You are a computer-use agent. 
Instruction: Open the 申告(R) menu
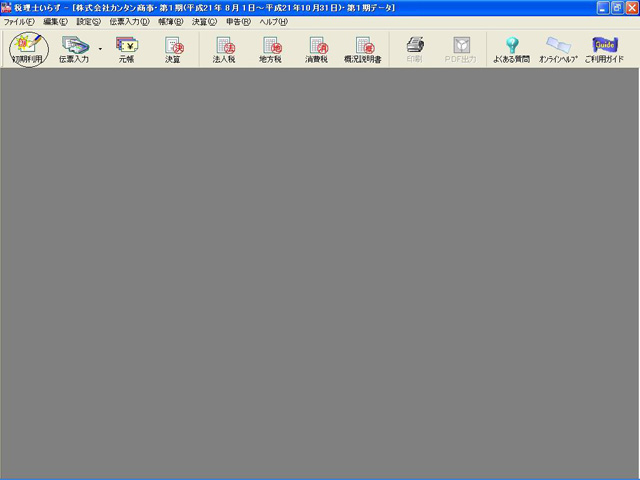pyautogui.click(x=238, y=21)
